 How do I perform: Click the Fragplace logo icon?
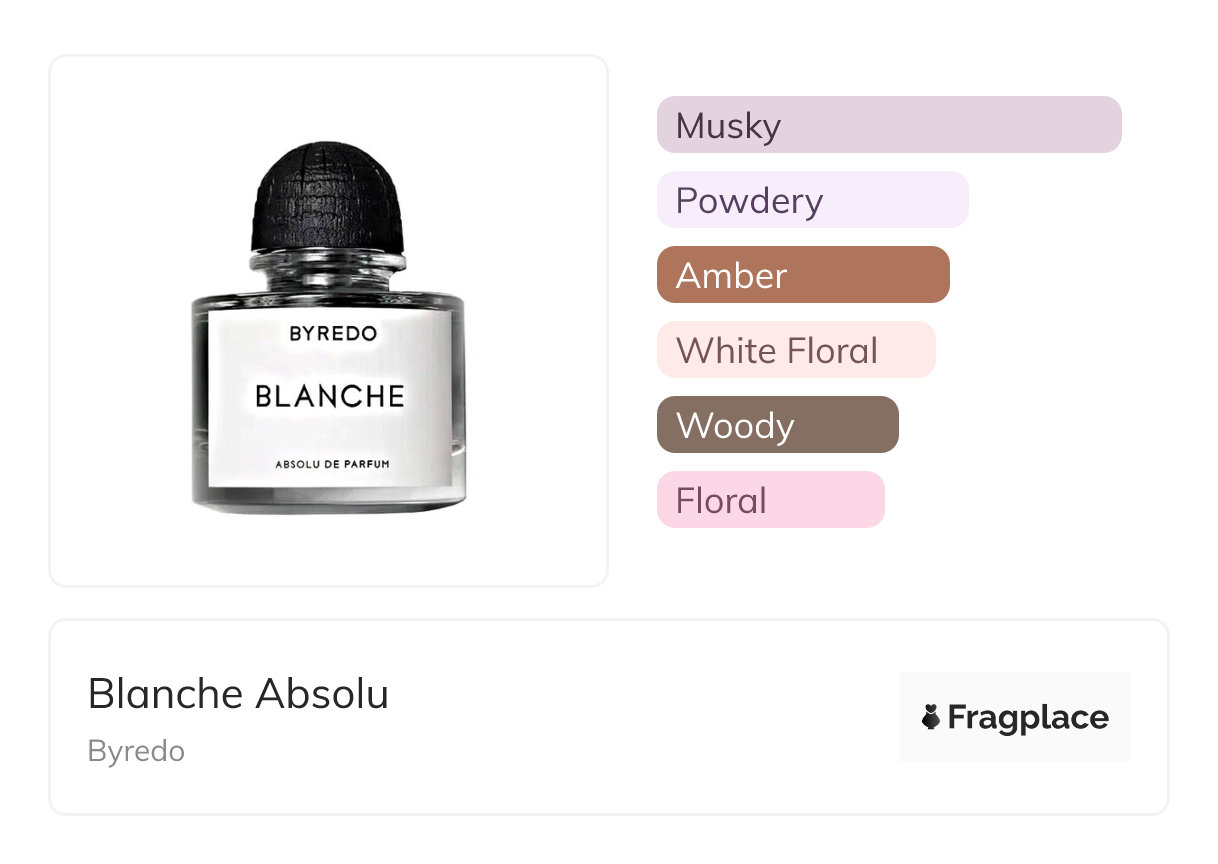[x=931, y=717]
